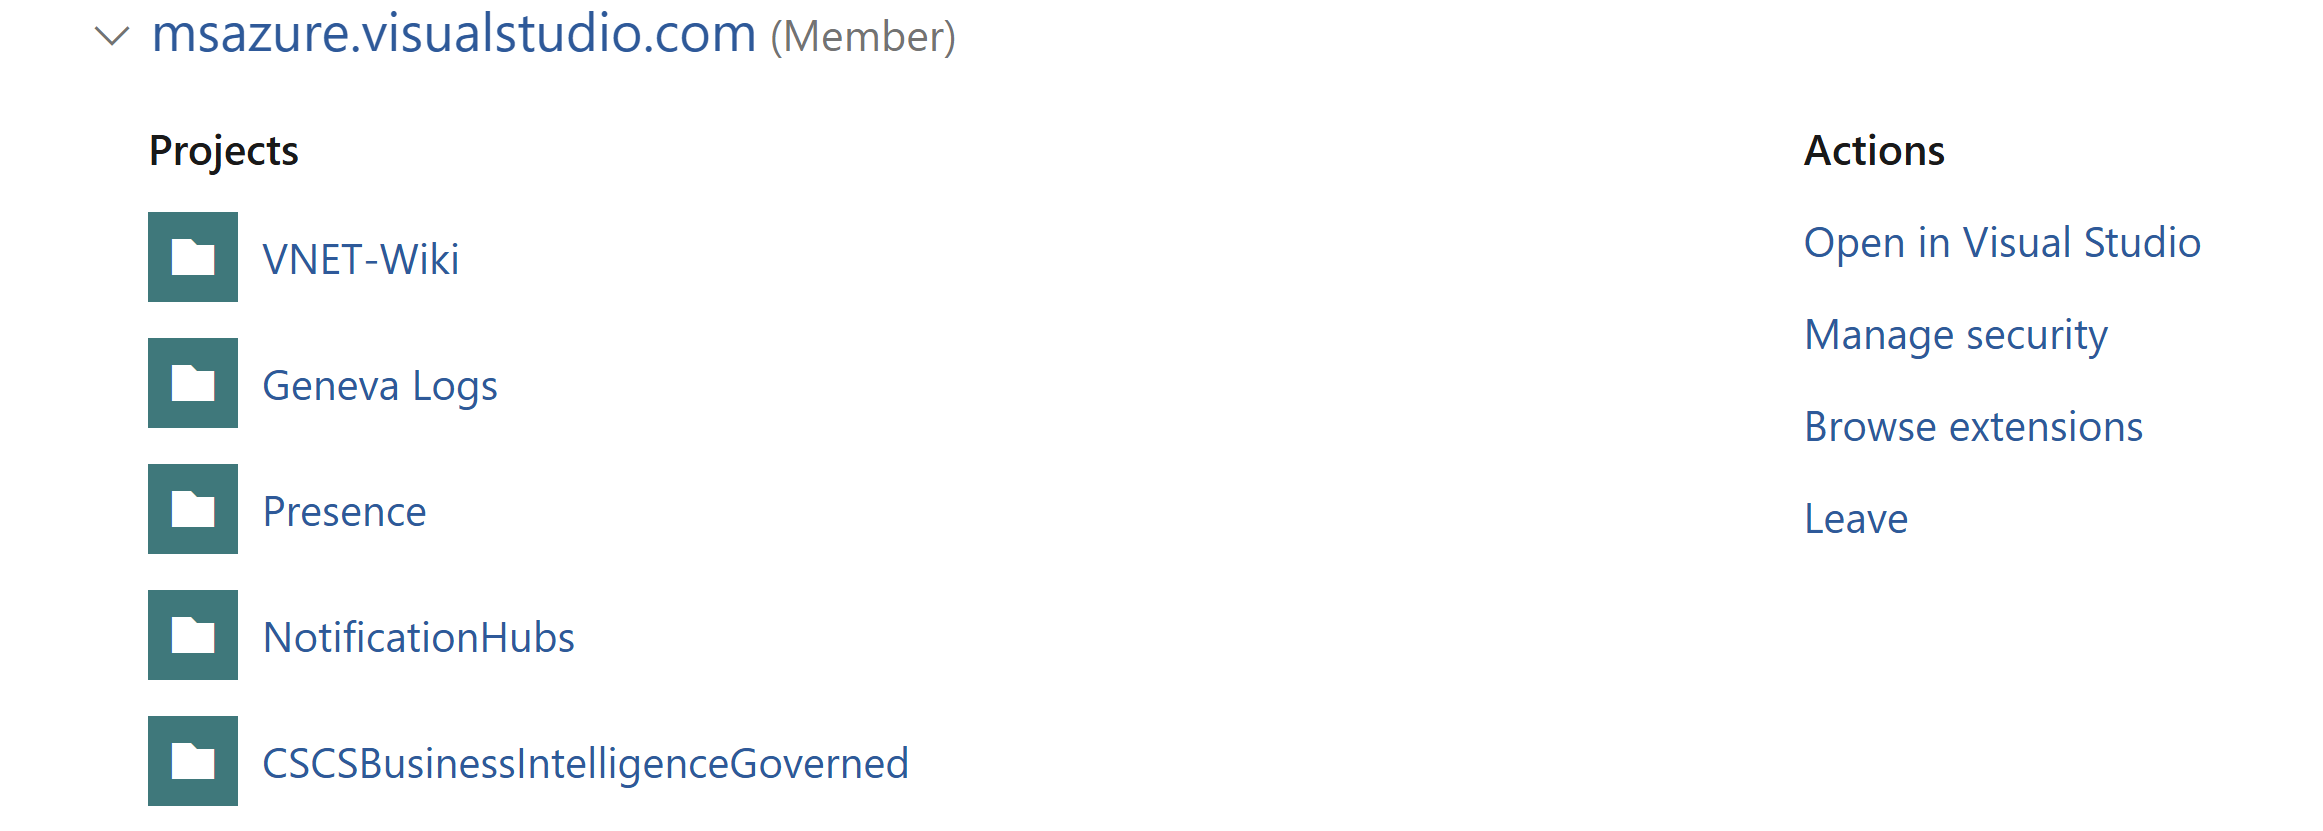The image size is (2323, 831).
Task: Toggle the msazure.visualstudio.com disclosure arrow
Action: [112, 37]
